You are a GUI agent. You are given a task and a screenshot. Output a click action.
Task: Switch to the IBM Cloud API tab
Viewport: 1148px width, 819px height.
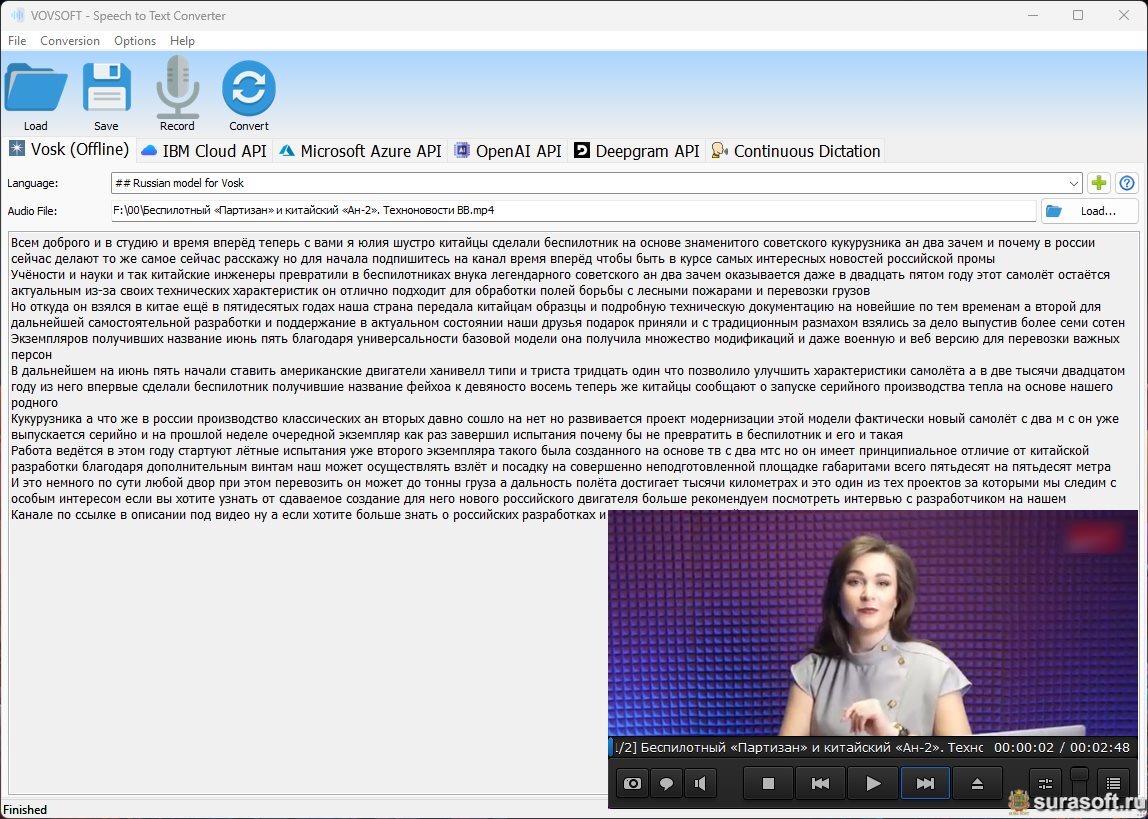pos(204,151)
